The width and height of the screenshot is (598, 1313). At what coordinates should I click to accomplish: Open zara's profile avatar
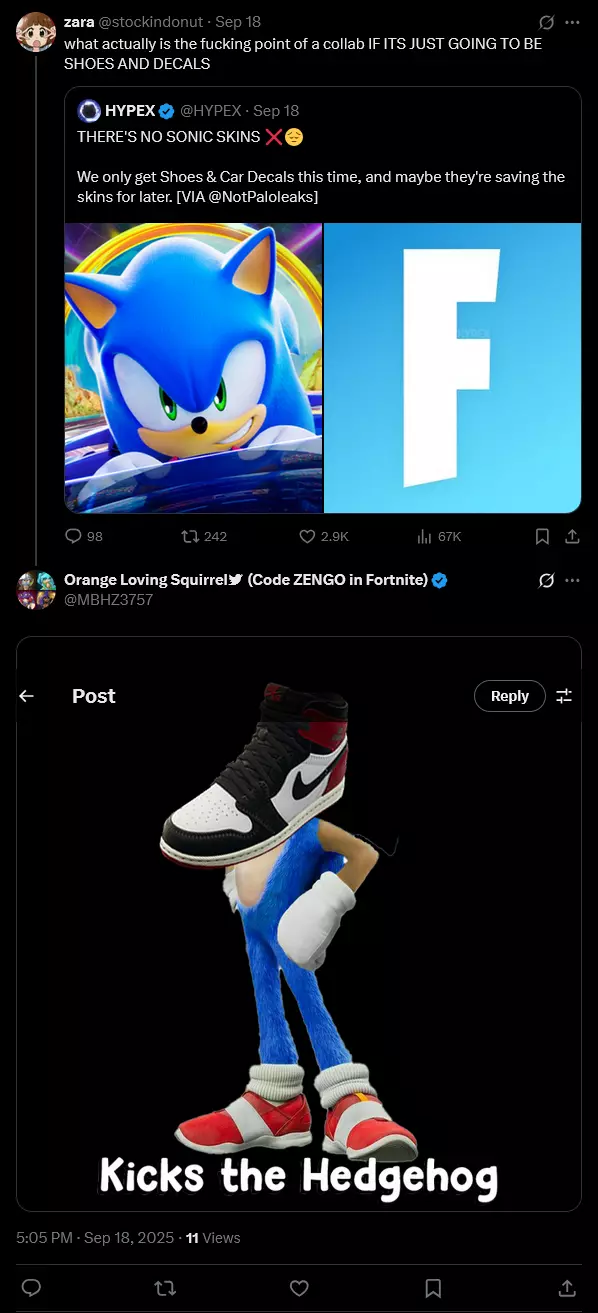point(36,31)
